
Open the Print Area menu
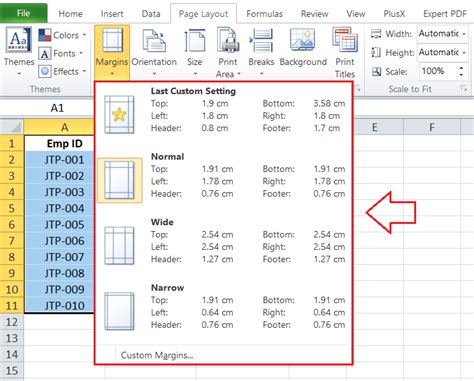(x=228, y=53)
